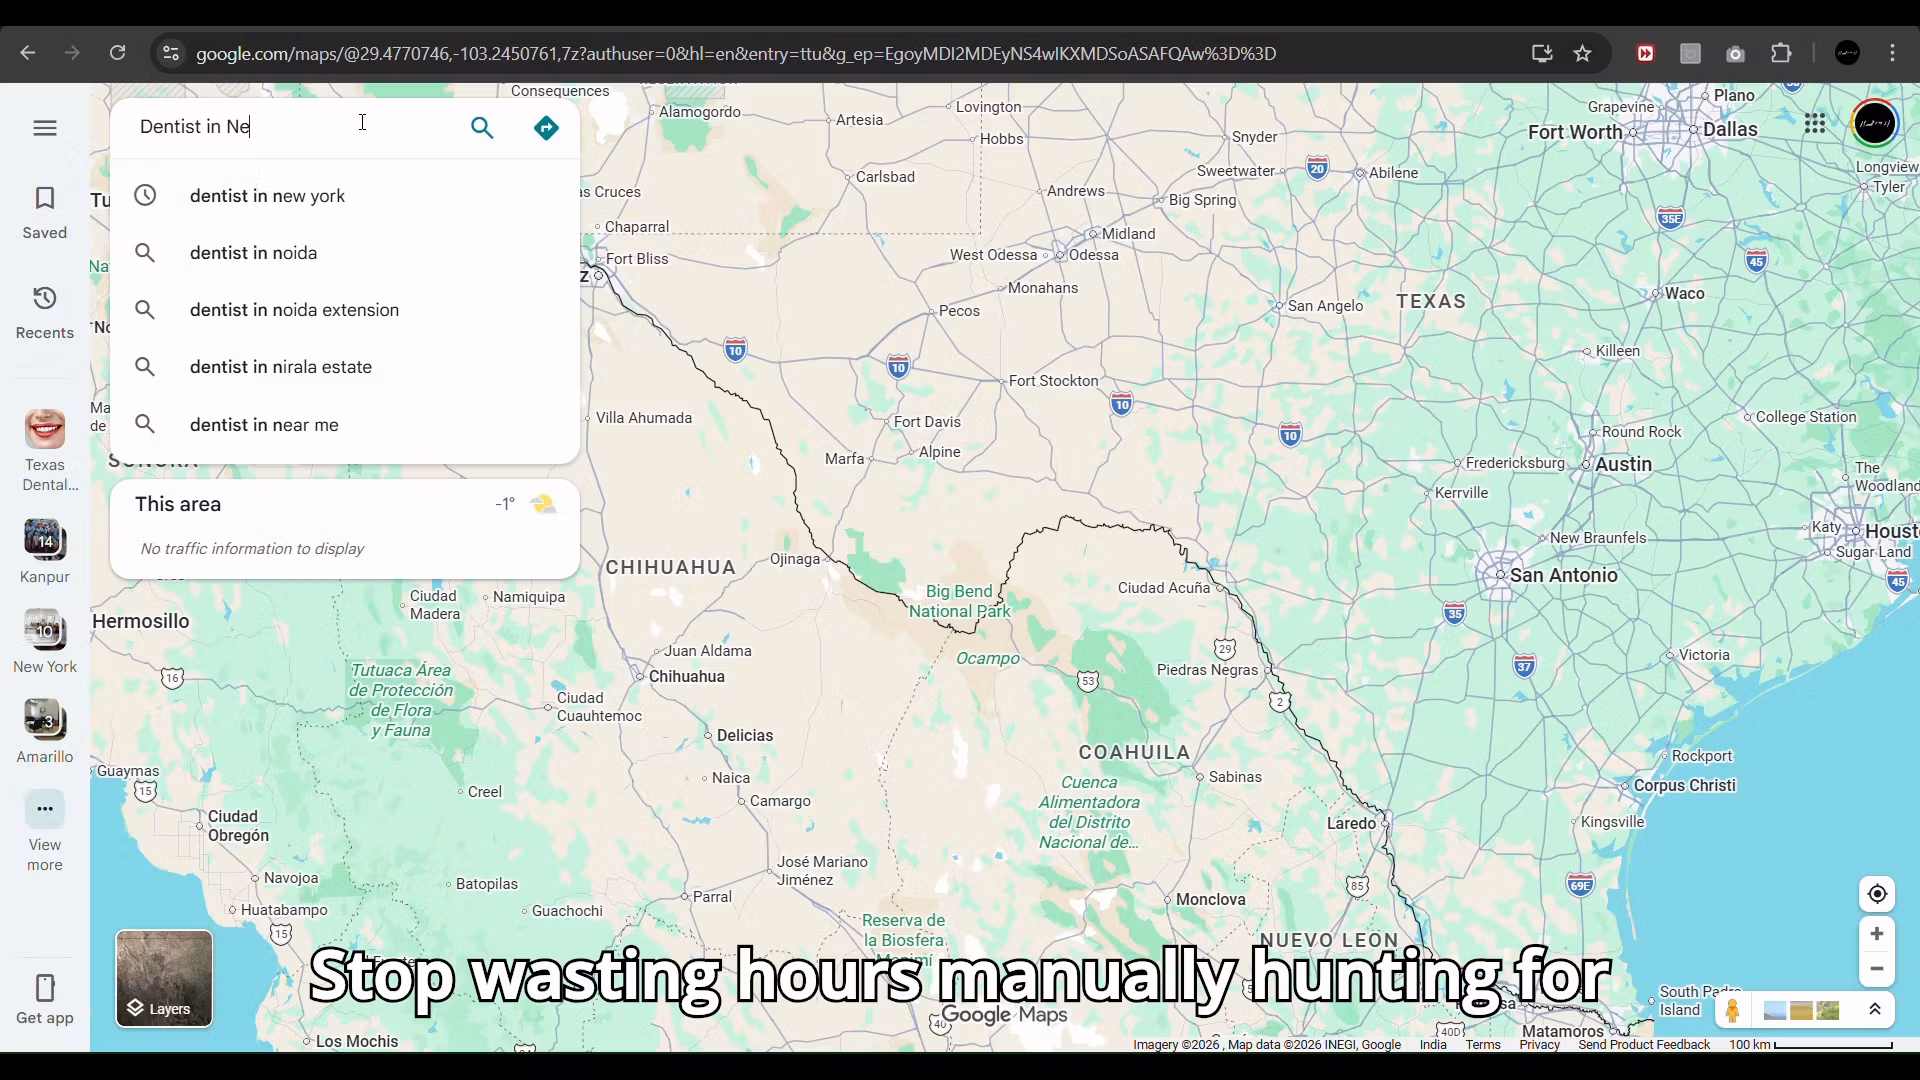This screenshot has height=1080, width=1920.
Task: Open the Google apps grid icon
Action: point(1815,124)
